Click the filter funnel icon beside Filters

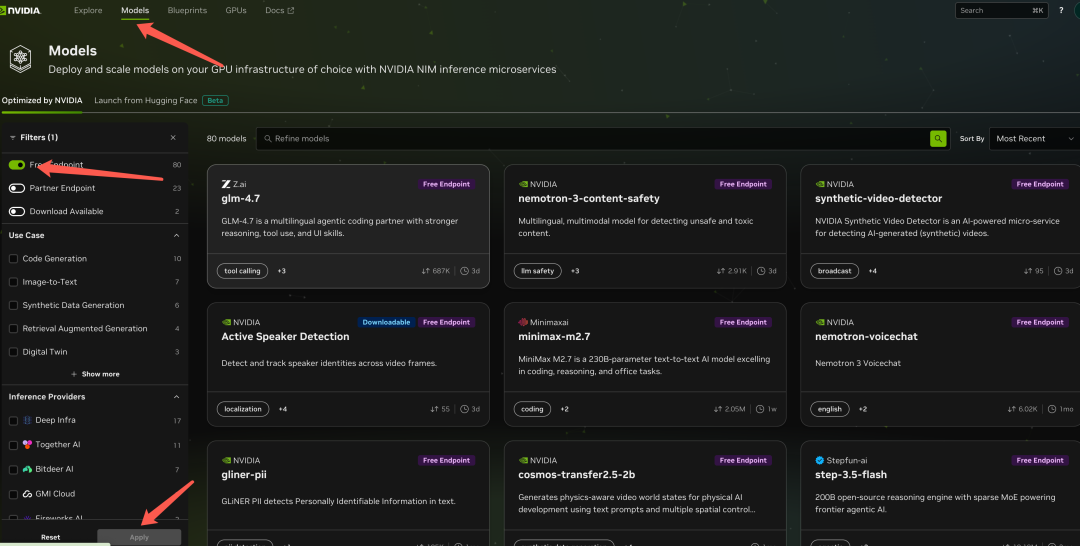[x=12, y=138]
